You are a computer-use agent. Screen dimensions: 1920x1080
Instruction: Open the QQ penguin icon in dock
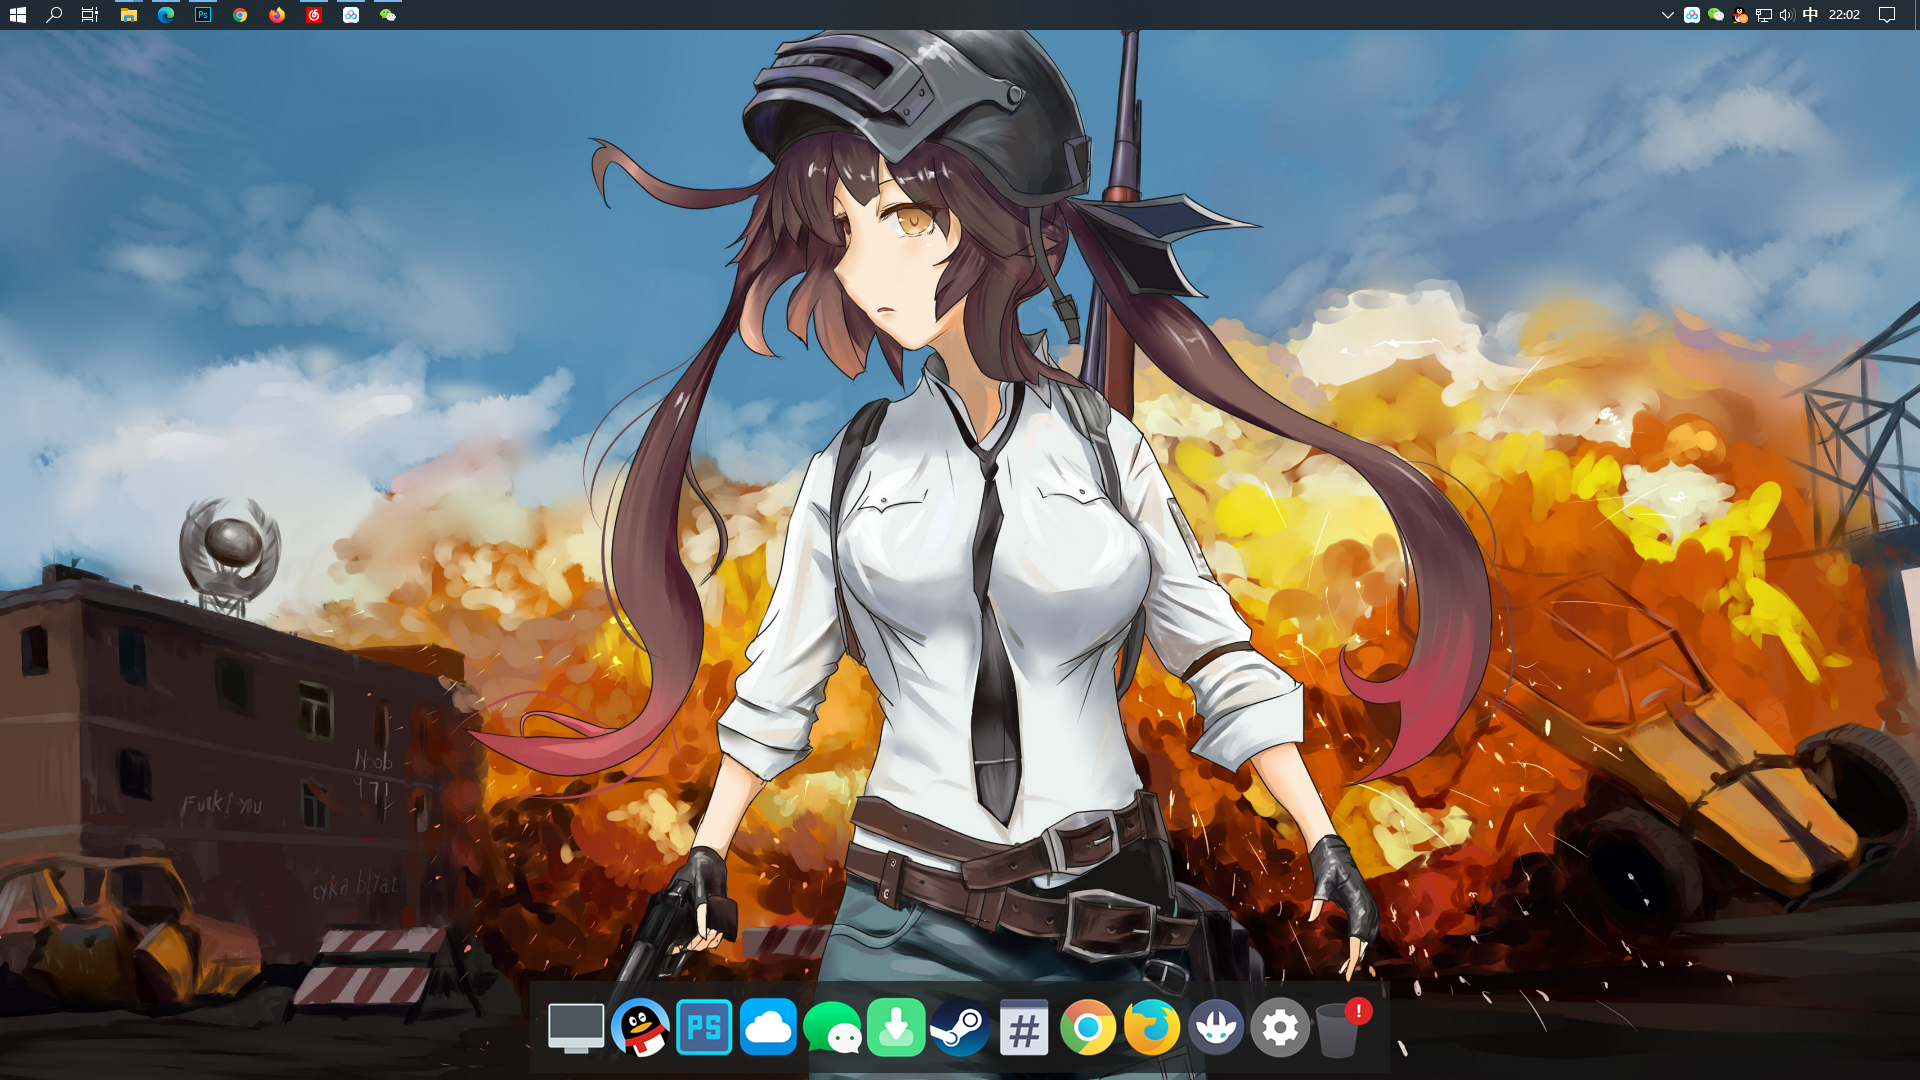[640, 1027]
